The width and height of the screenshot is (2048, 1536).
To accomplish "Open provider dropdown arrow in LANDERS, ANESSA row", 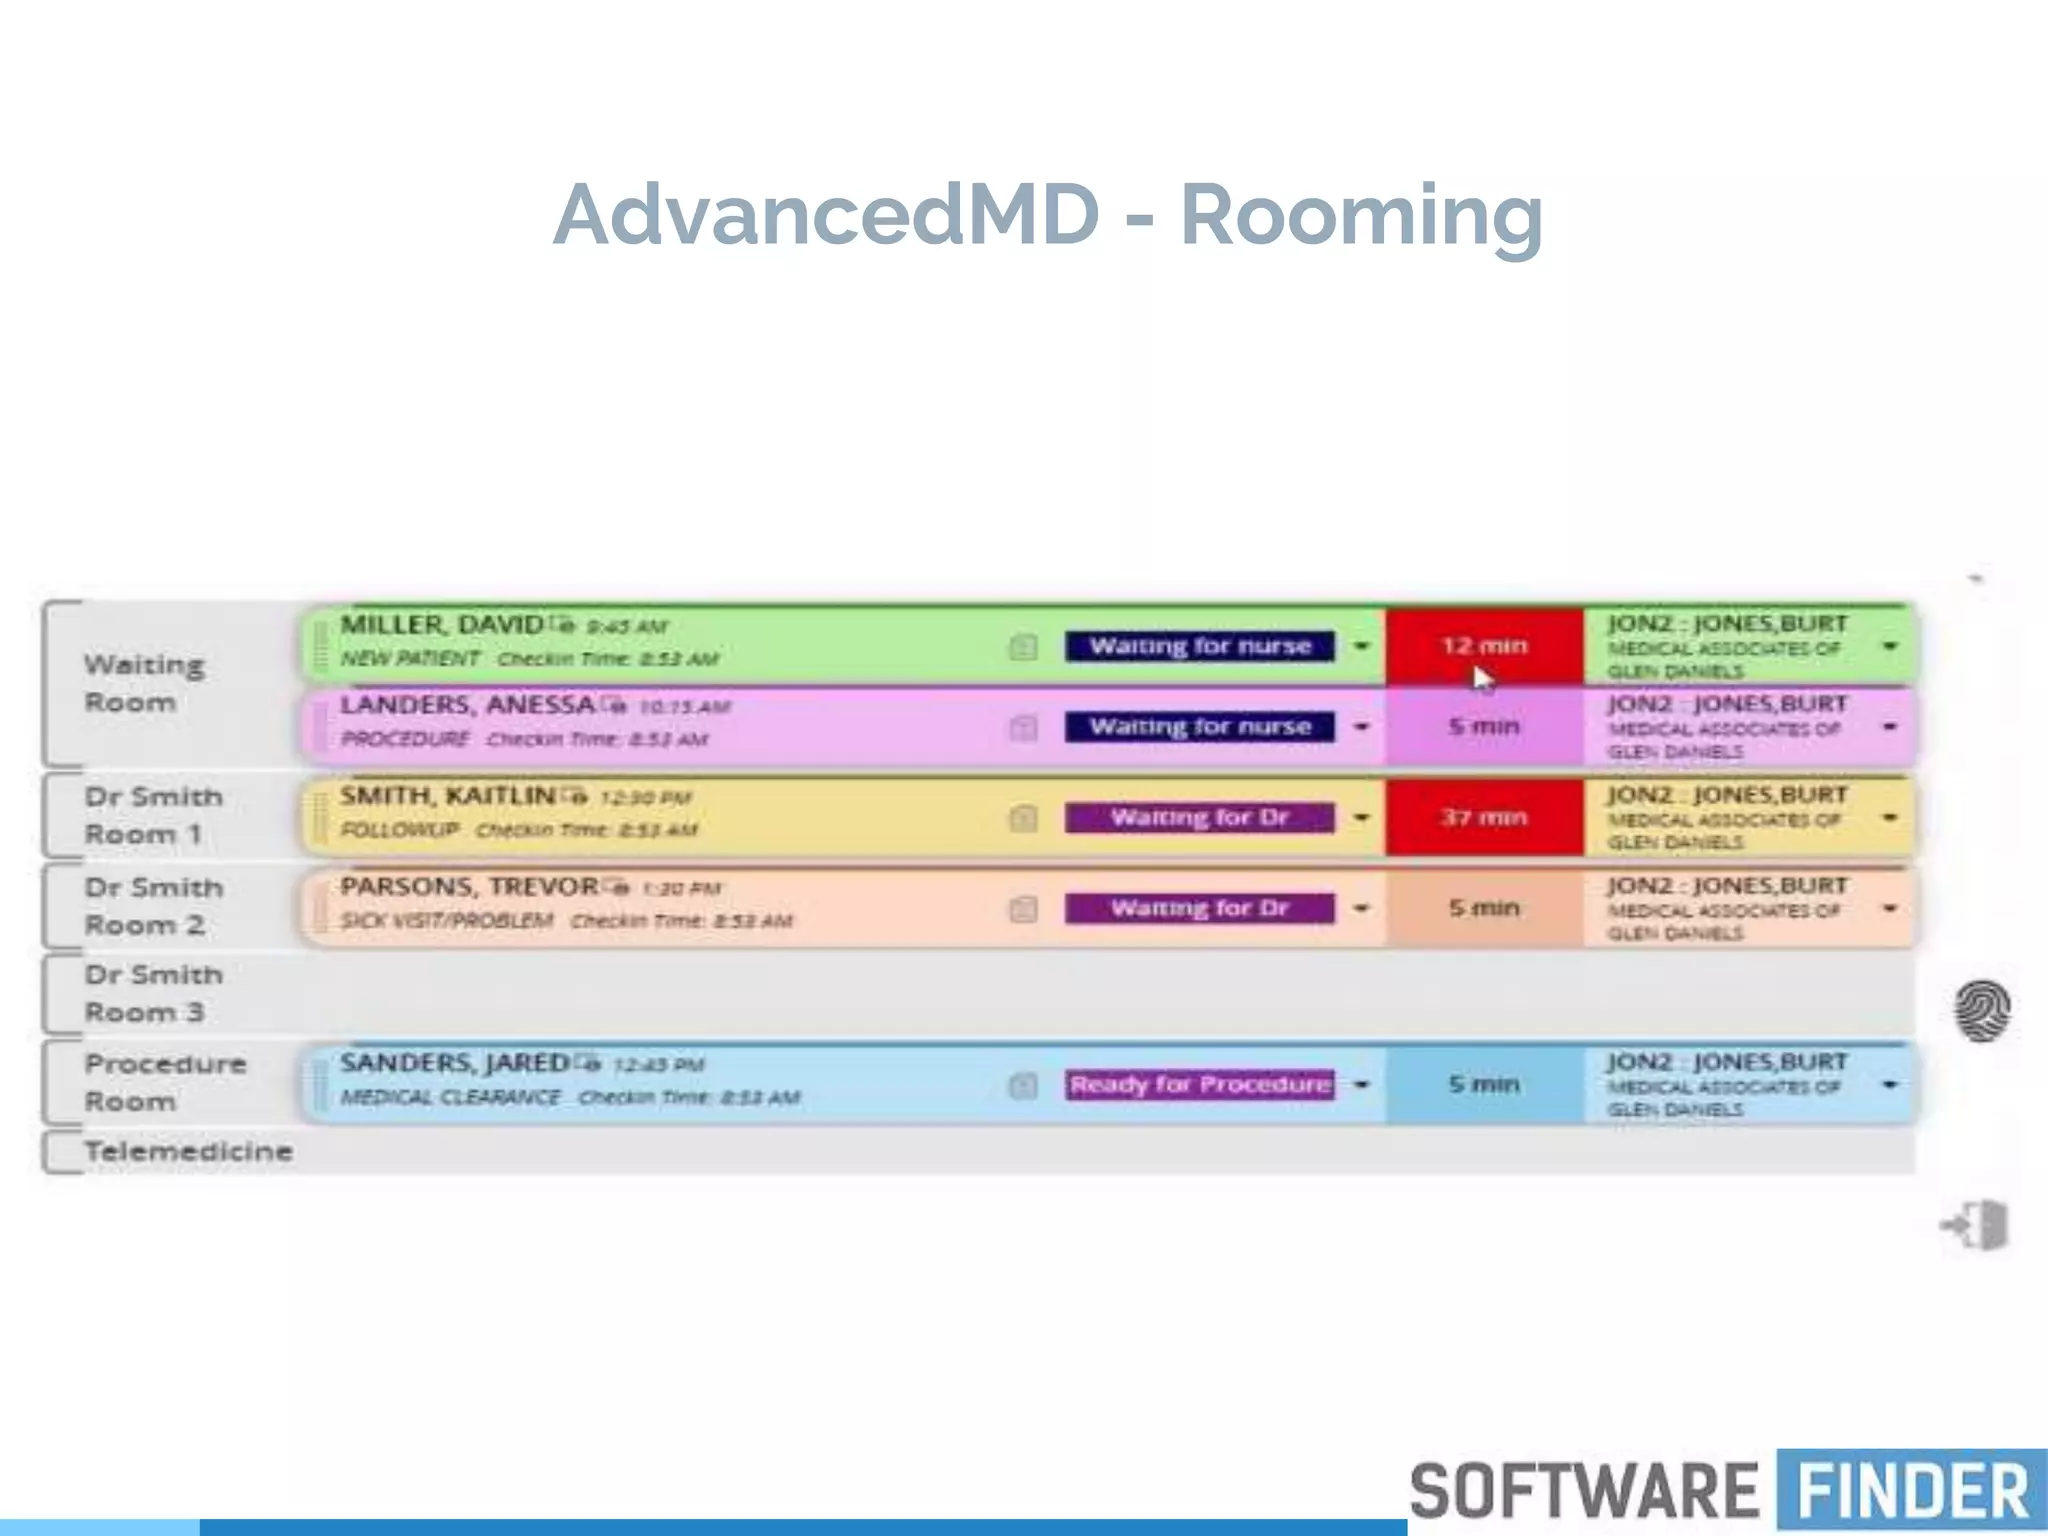I will click(1890, 727).
